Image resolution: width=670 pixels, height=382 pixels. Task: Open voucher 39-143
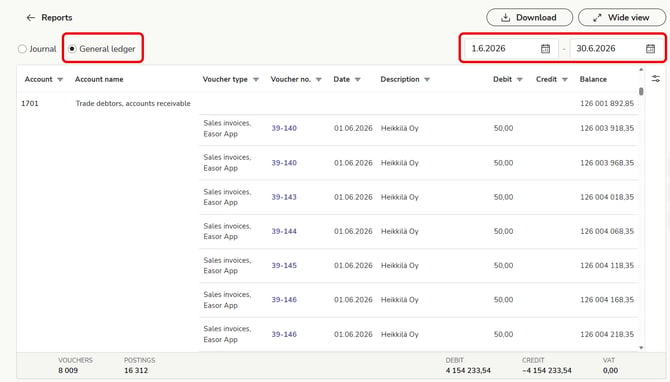point(284,197)
